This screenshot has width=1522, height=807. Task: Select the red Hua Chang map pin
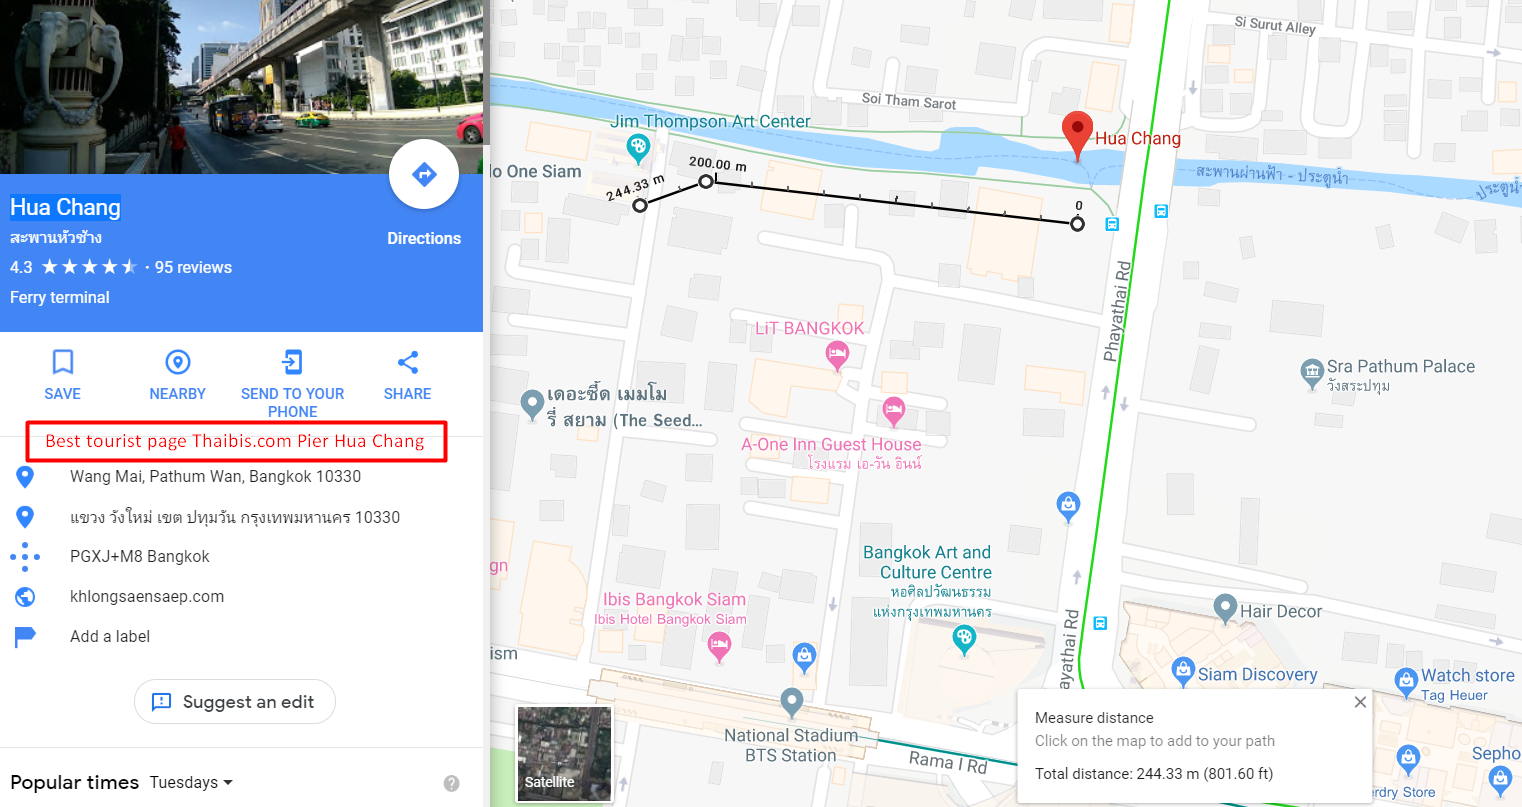click(1076, 136)
